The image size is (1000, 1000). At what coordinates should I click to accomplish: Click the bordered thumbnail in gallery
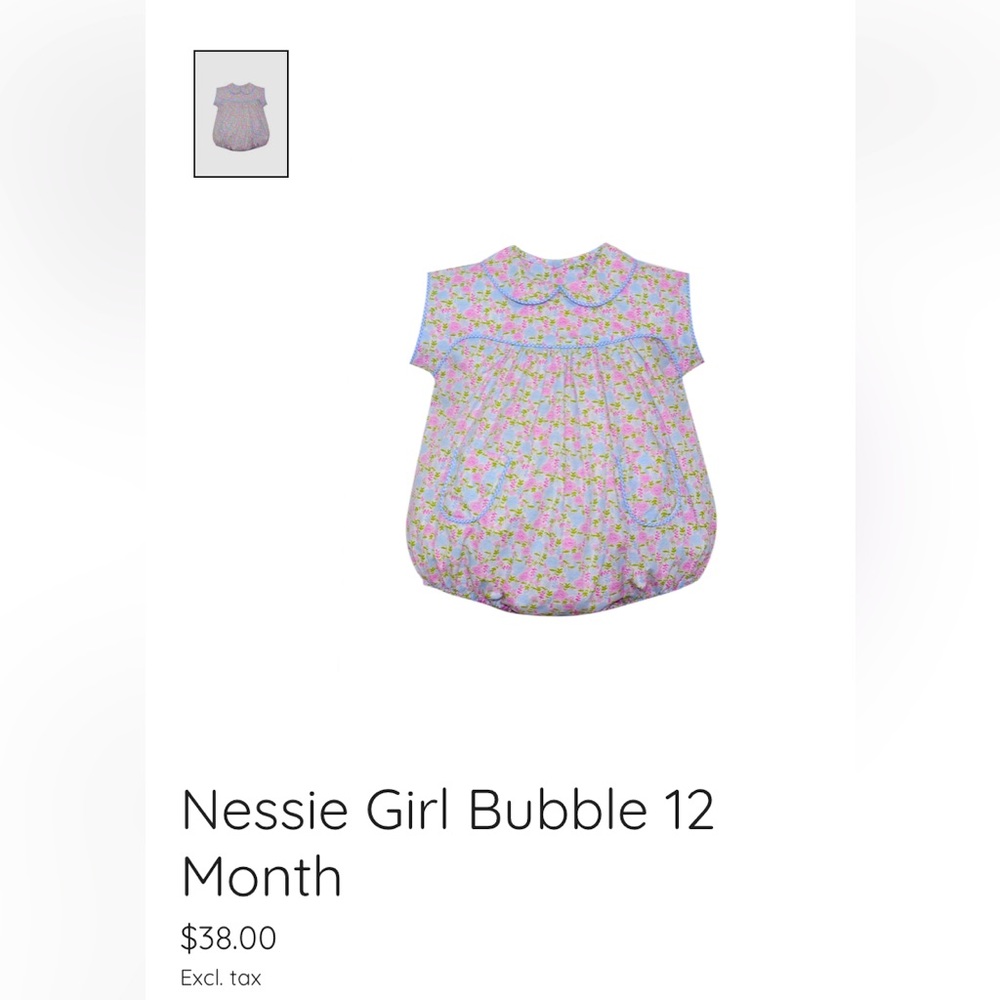(240, 113)
